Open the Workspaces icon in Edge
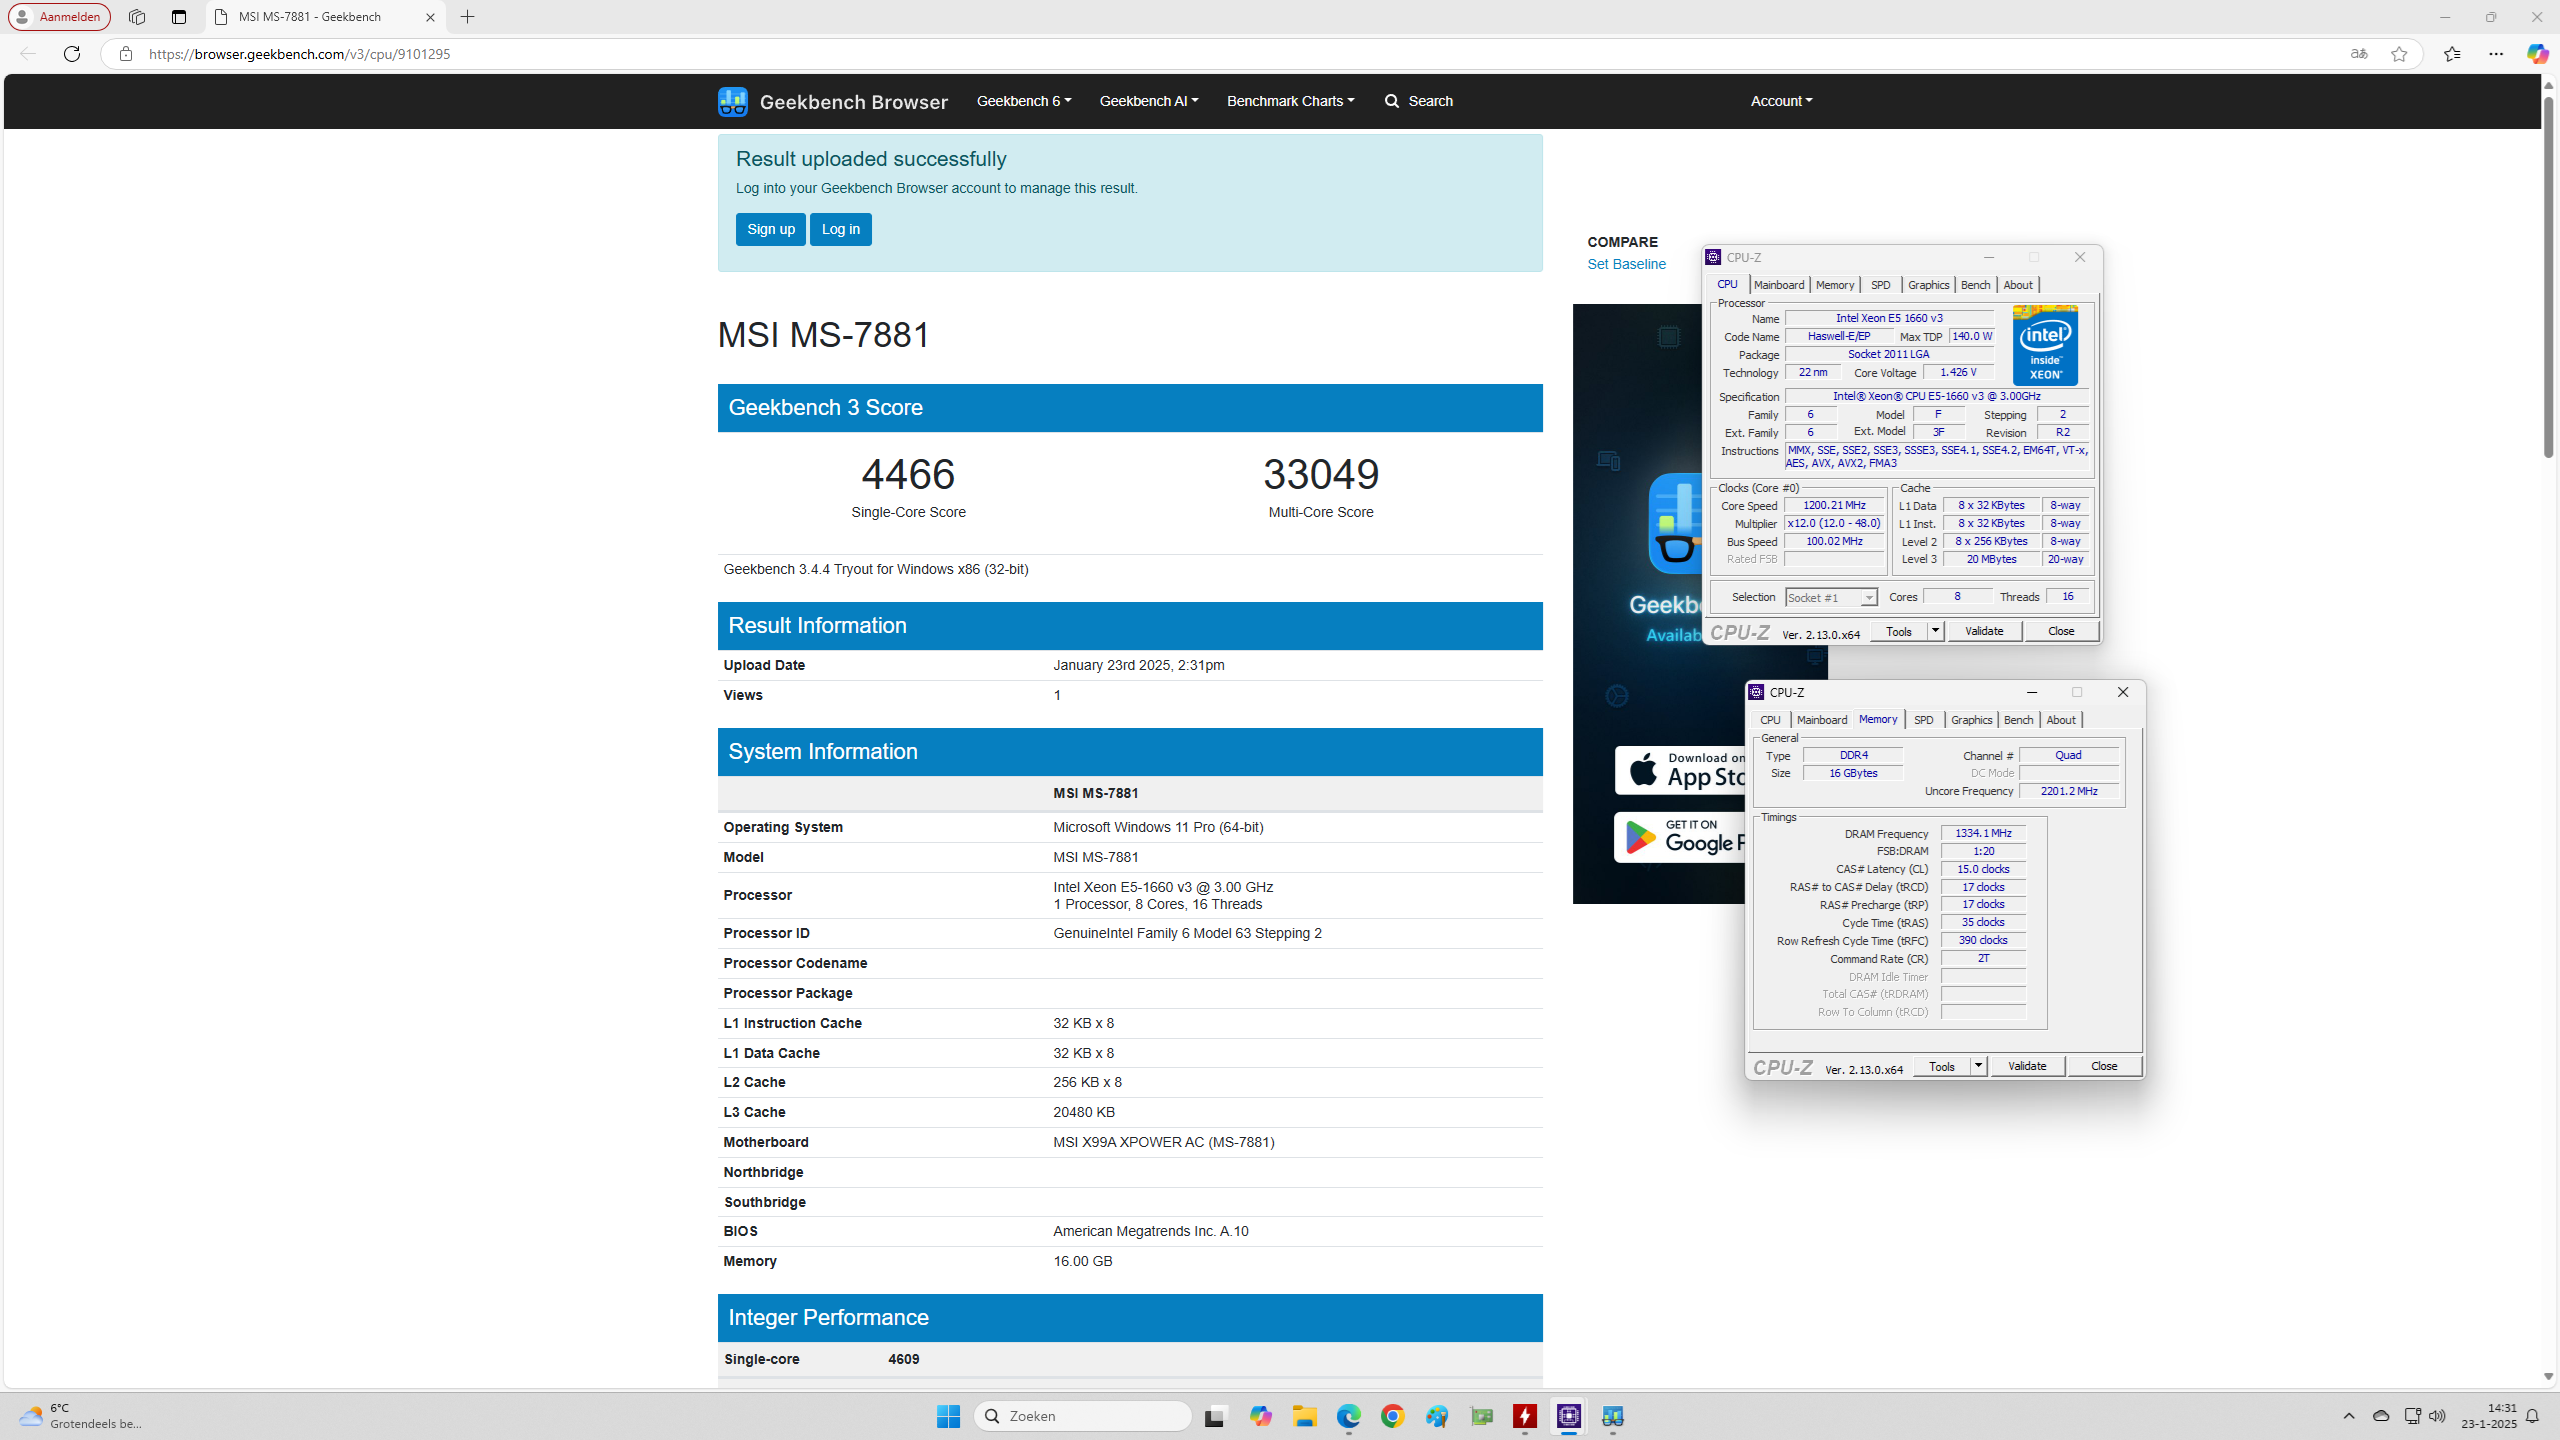This screenshot has height=1440, width=2560. [x=137, y=17]
